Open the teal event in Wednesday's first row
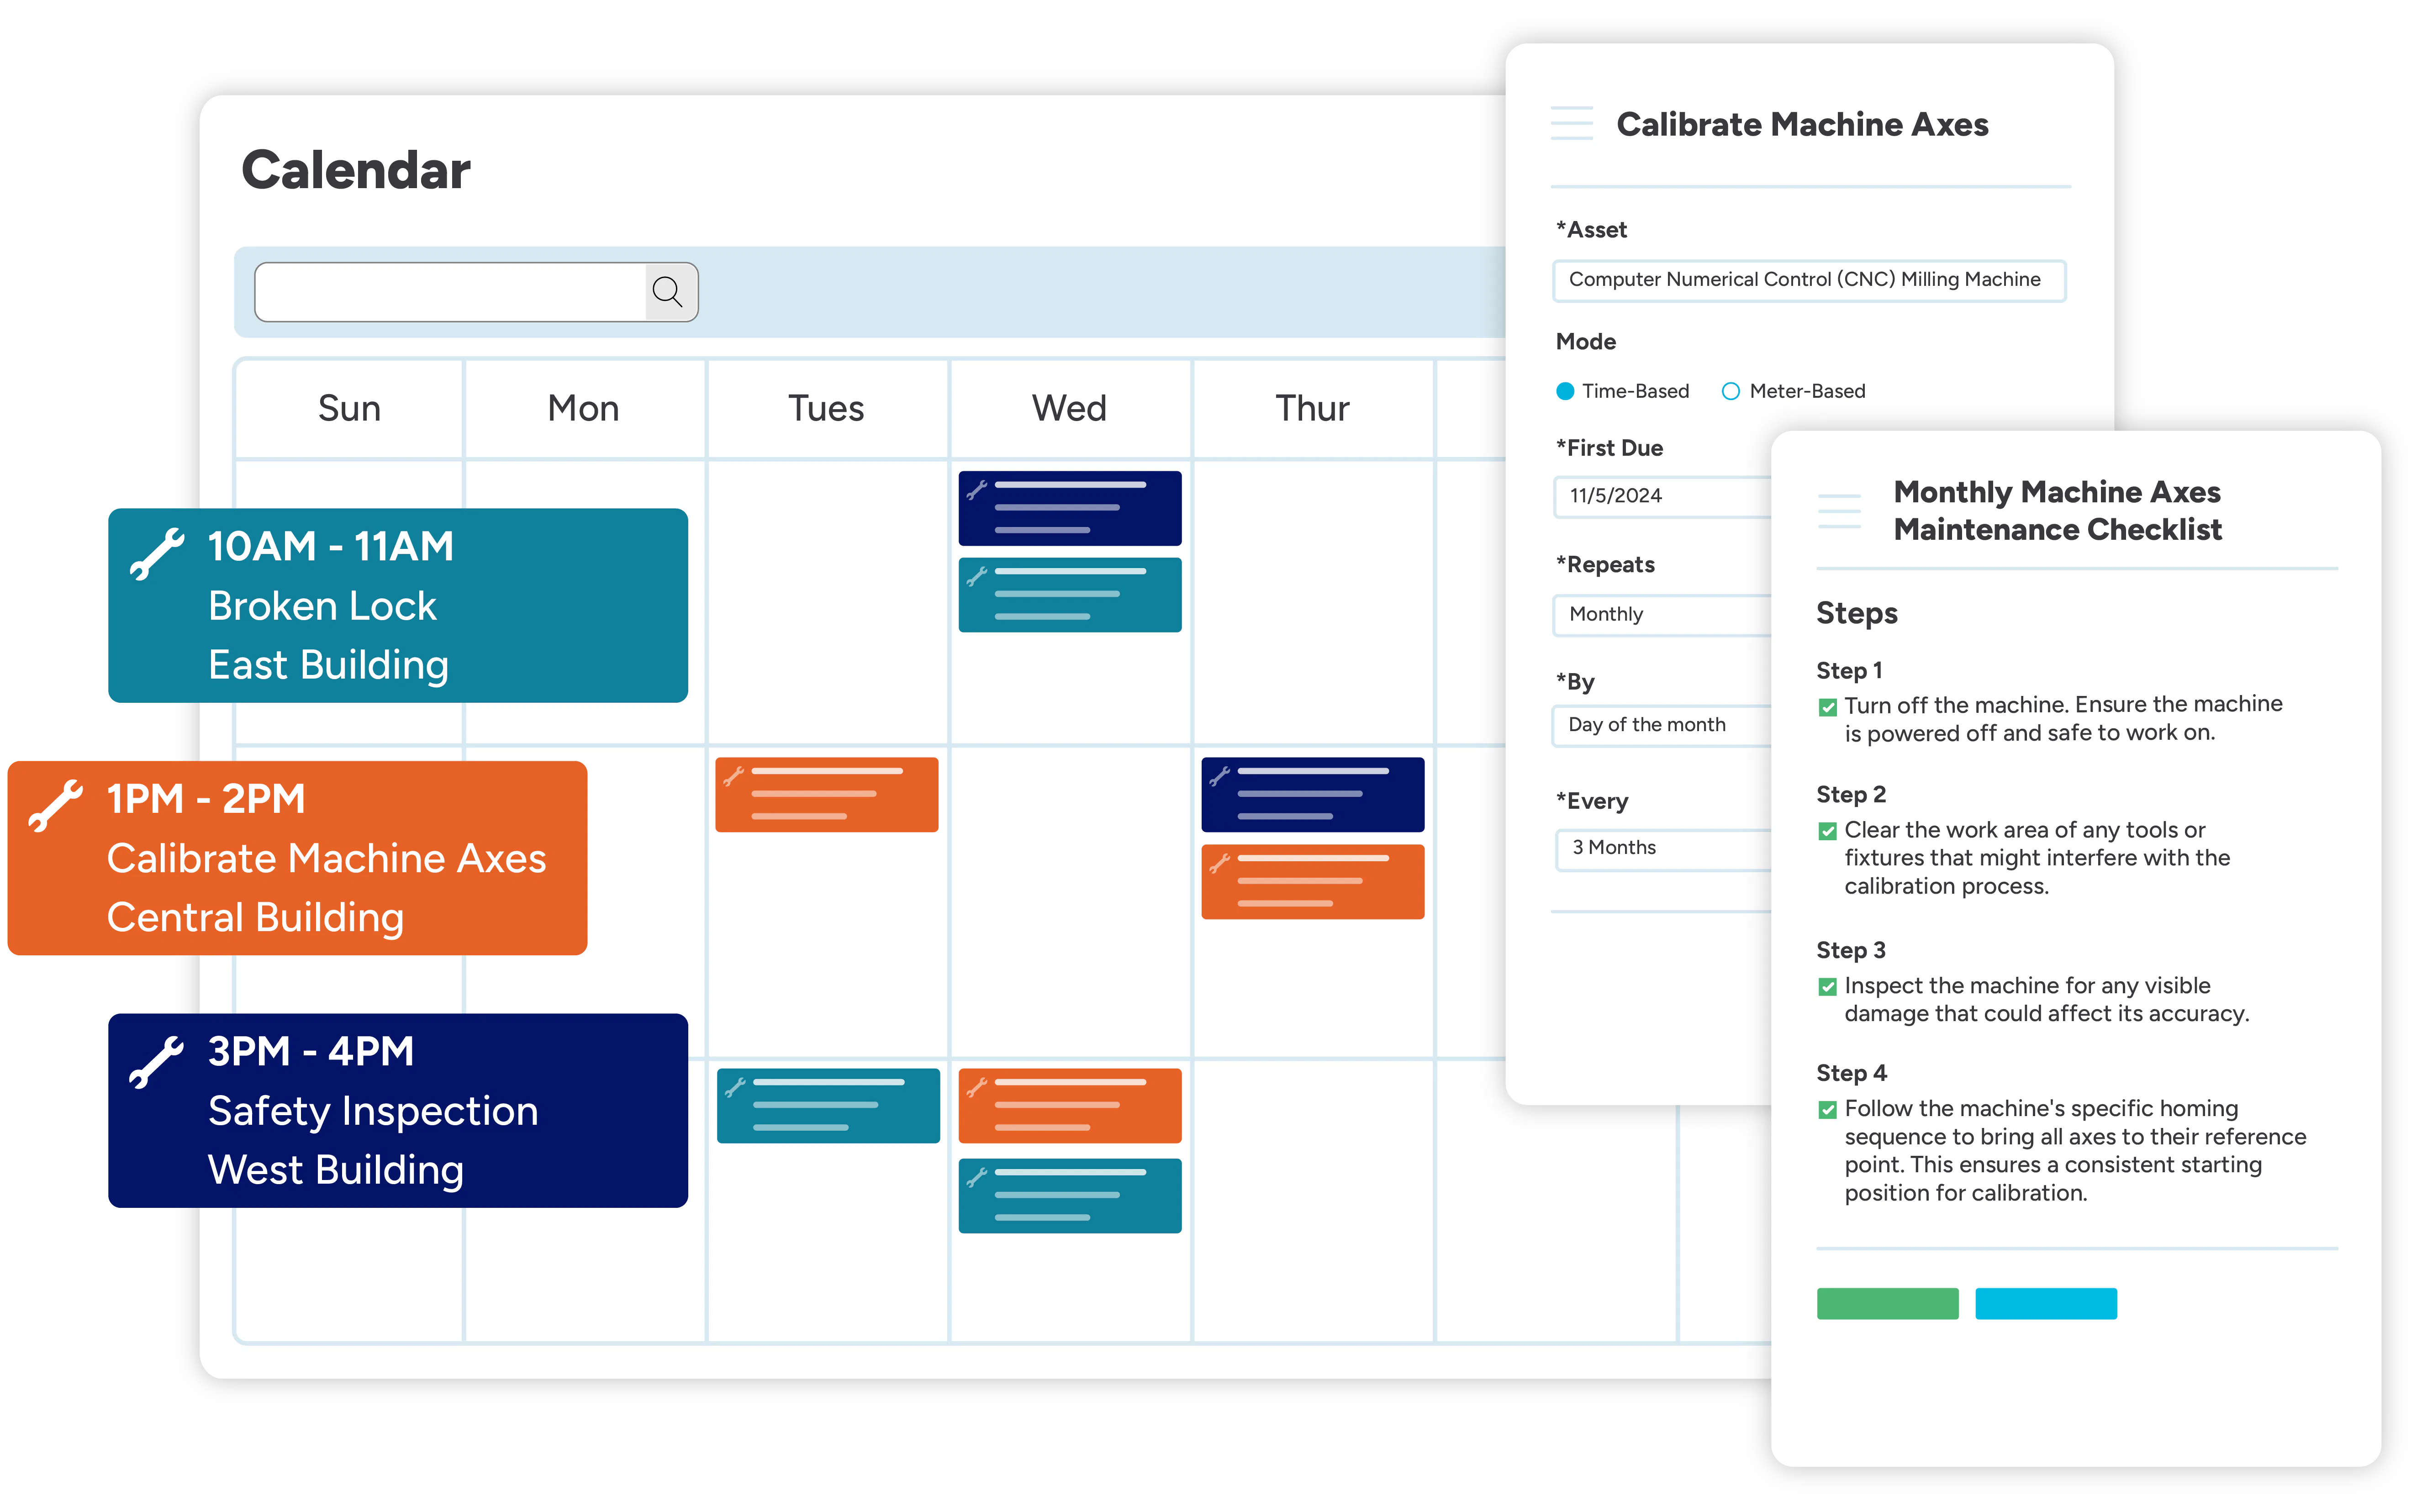This screenshot has height=1512, width=2422. (x=1069, y=595)
